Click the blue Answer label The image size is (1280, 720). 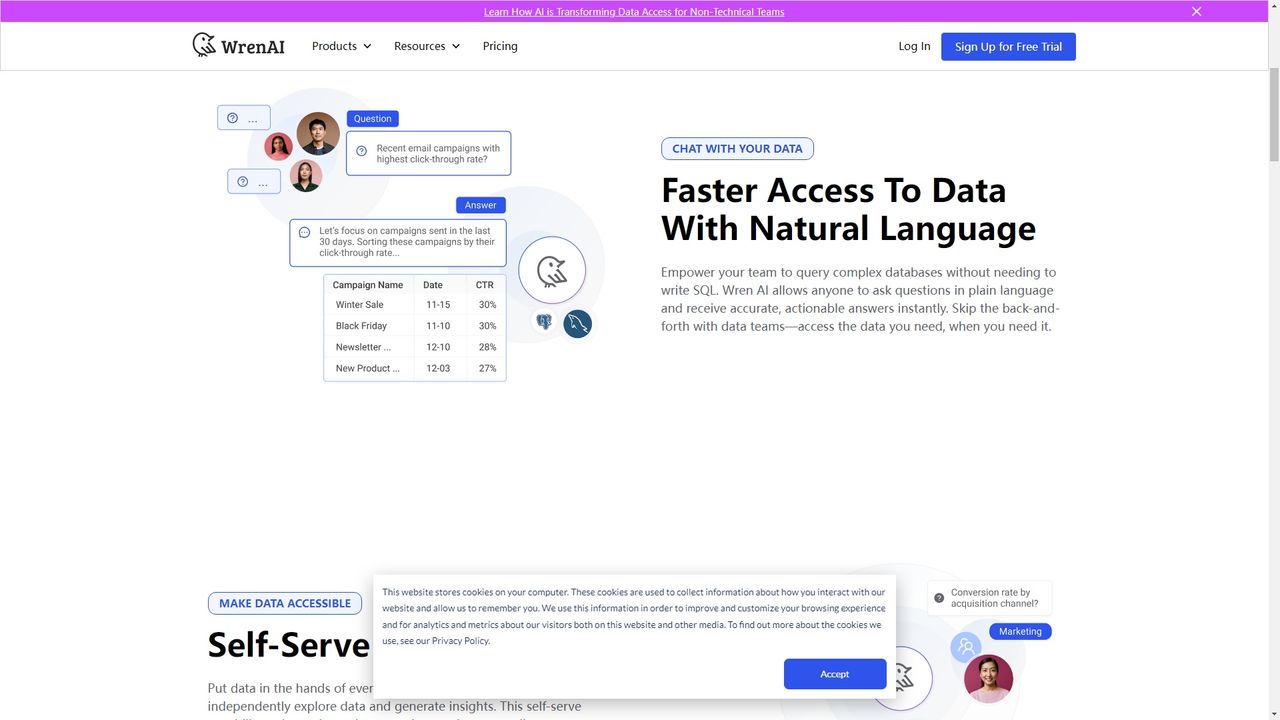[480, 205]
